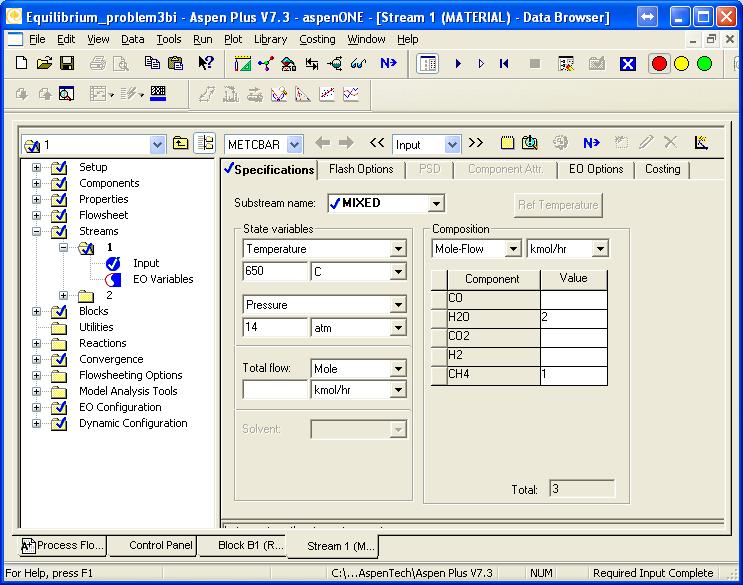Click the CO component value cell

click(x=573, y=298)
